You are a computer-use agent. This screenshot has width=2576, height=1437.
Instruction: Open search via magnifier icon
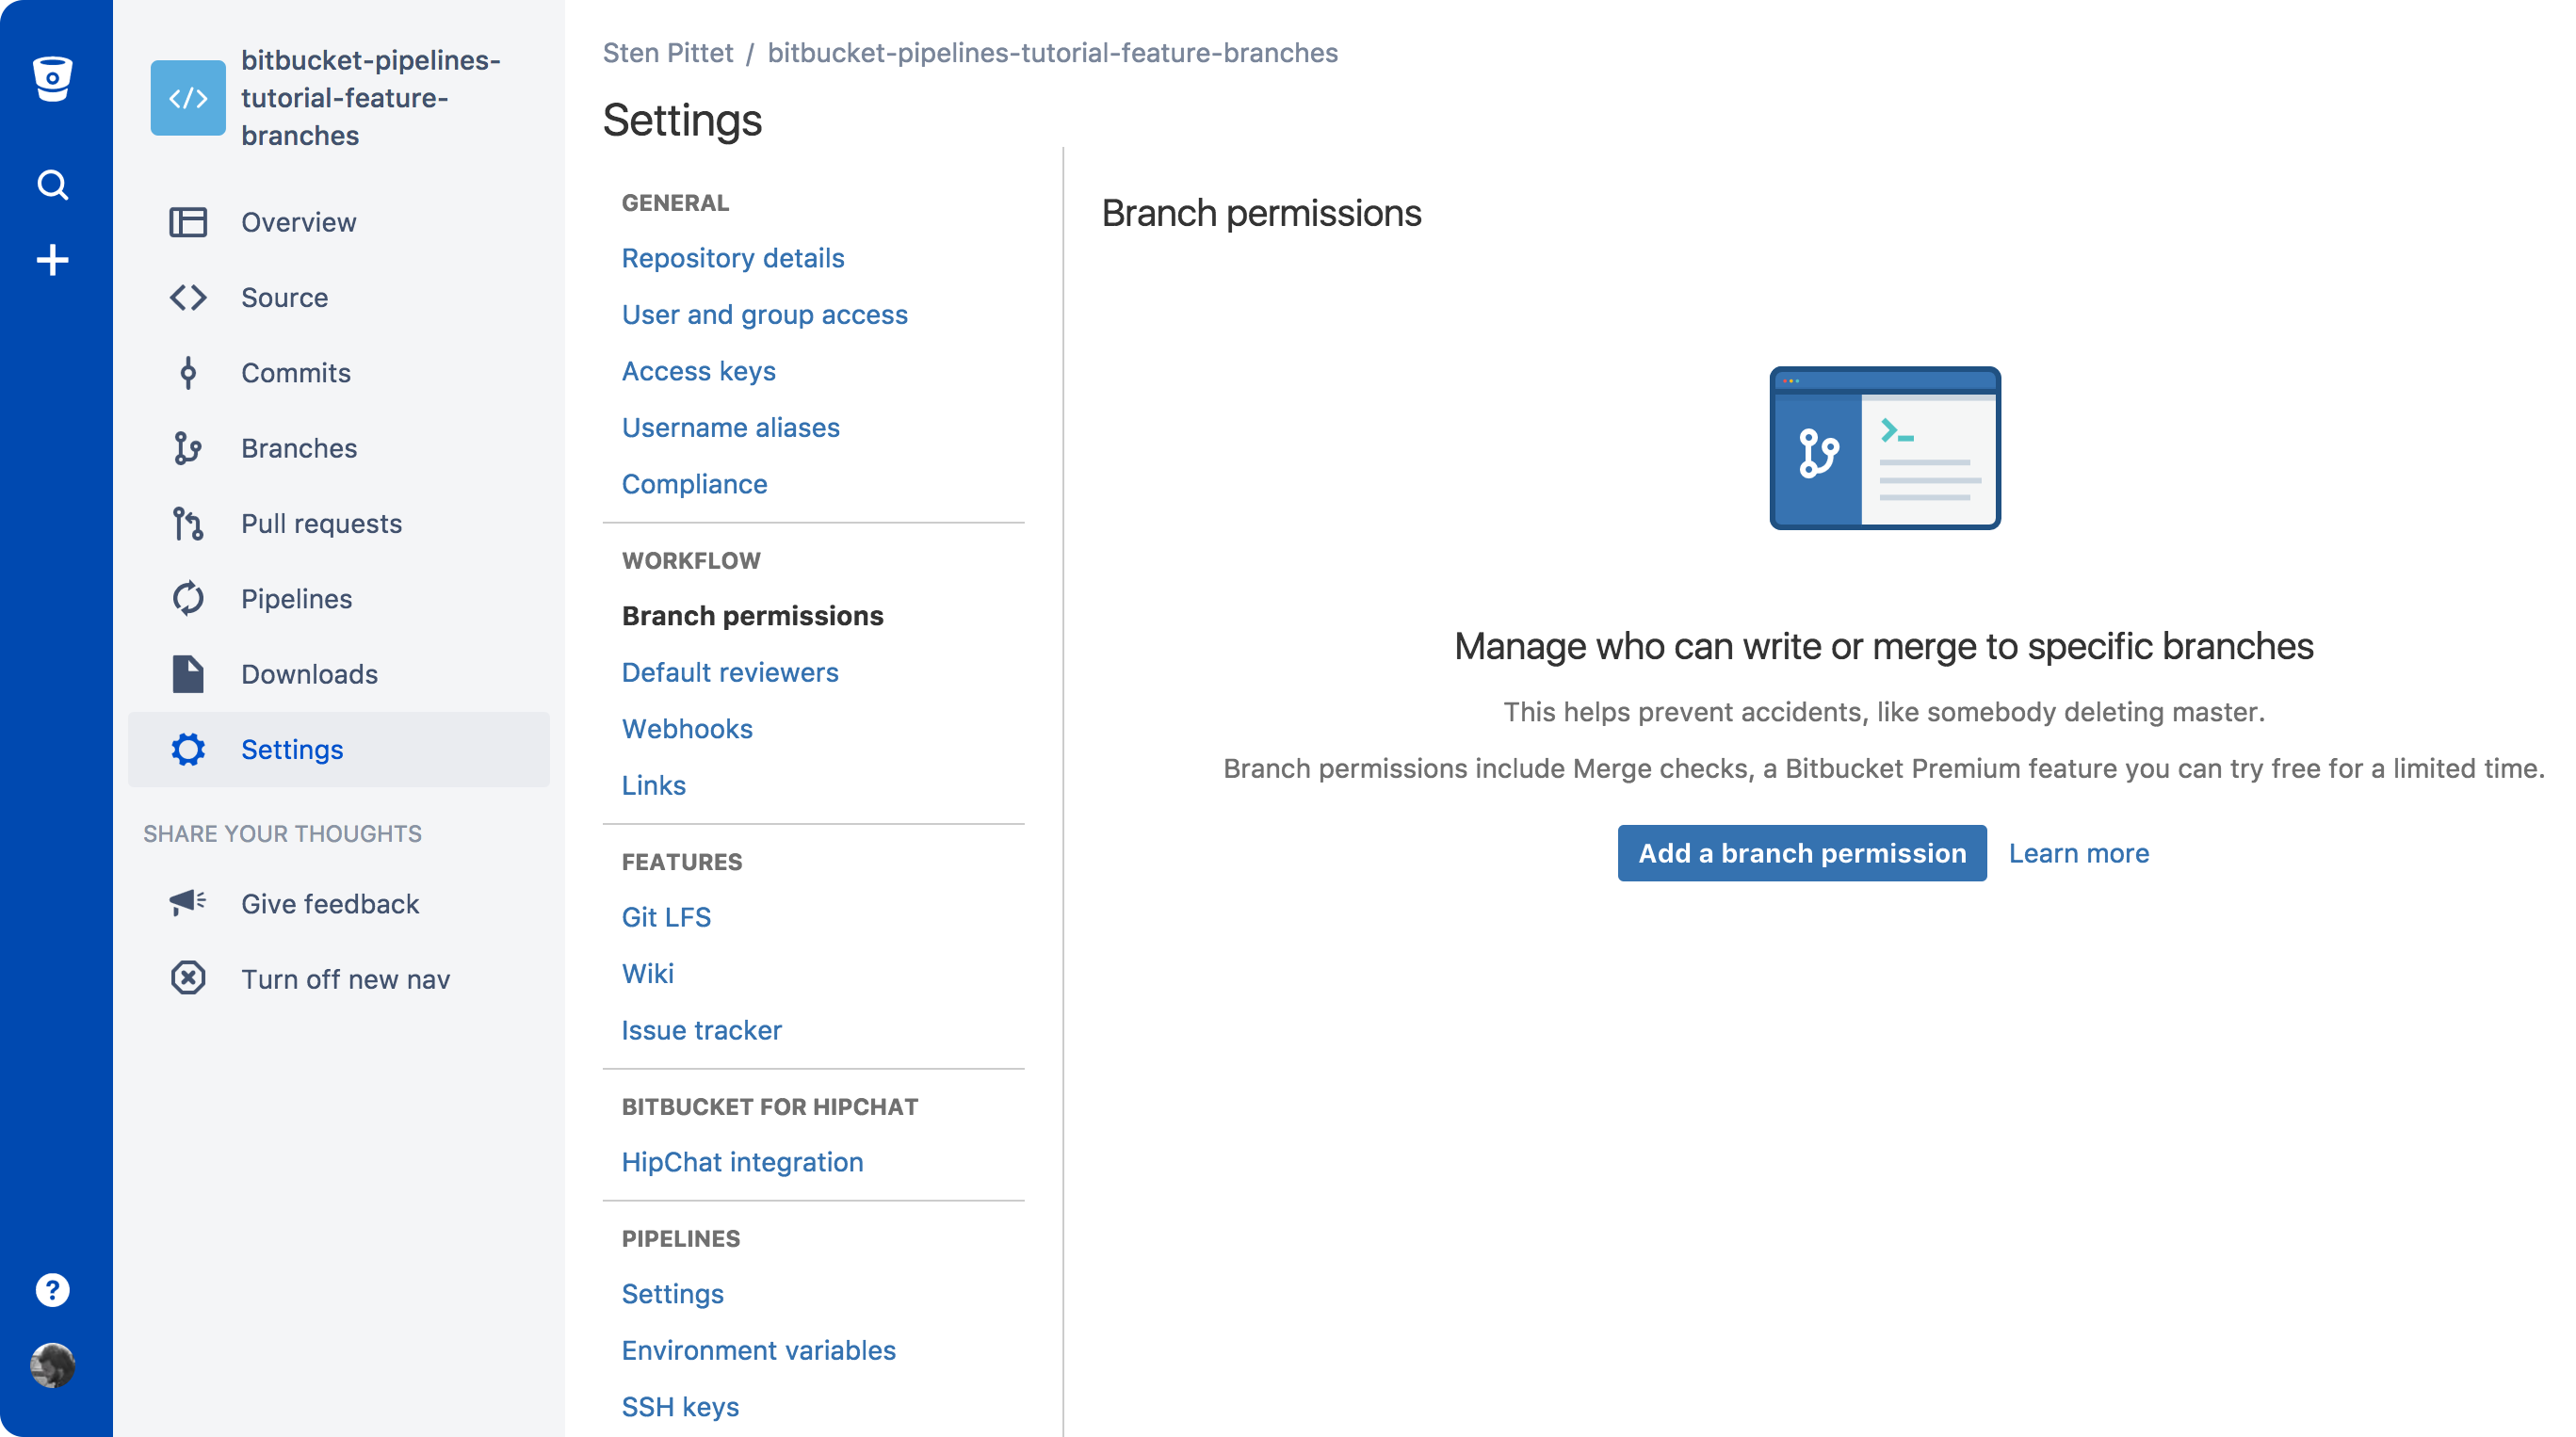(x=52, y=185)
